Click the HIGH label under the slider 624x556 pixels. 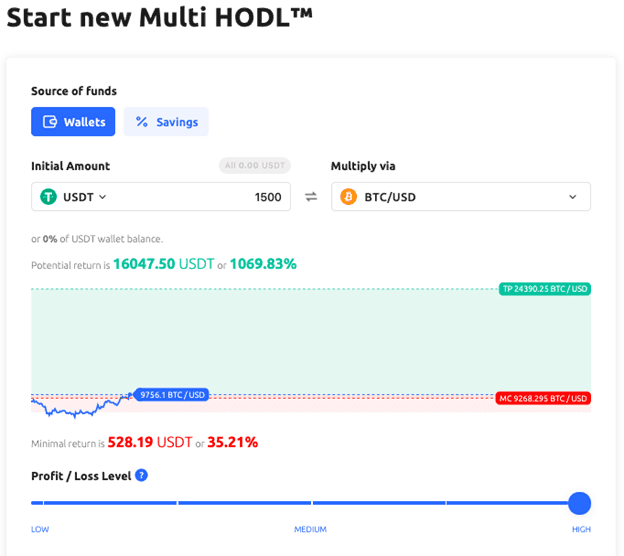point(581,529)
